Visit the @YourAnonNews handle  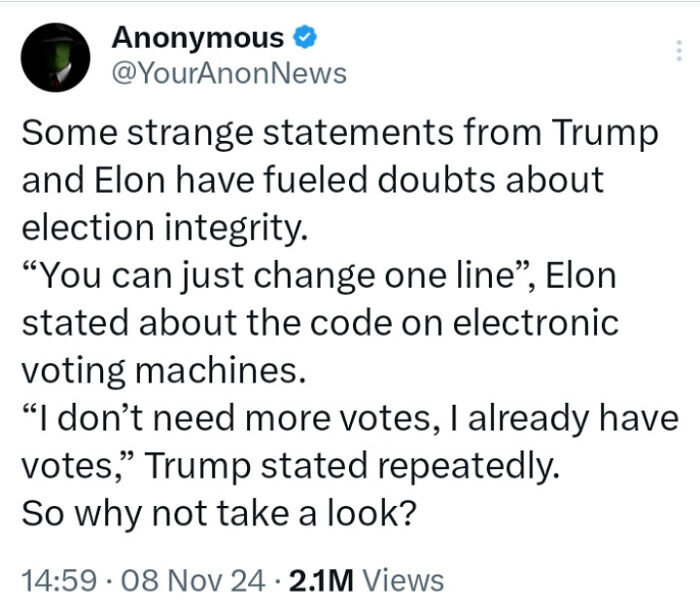pyautogui.click(x=229, y=74)
